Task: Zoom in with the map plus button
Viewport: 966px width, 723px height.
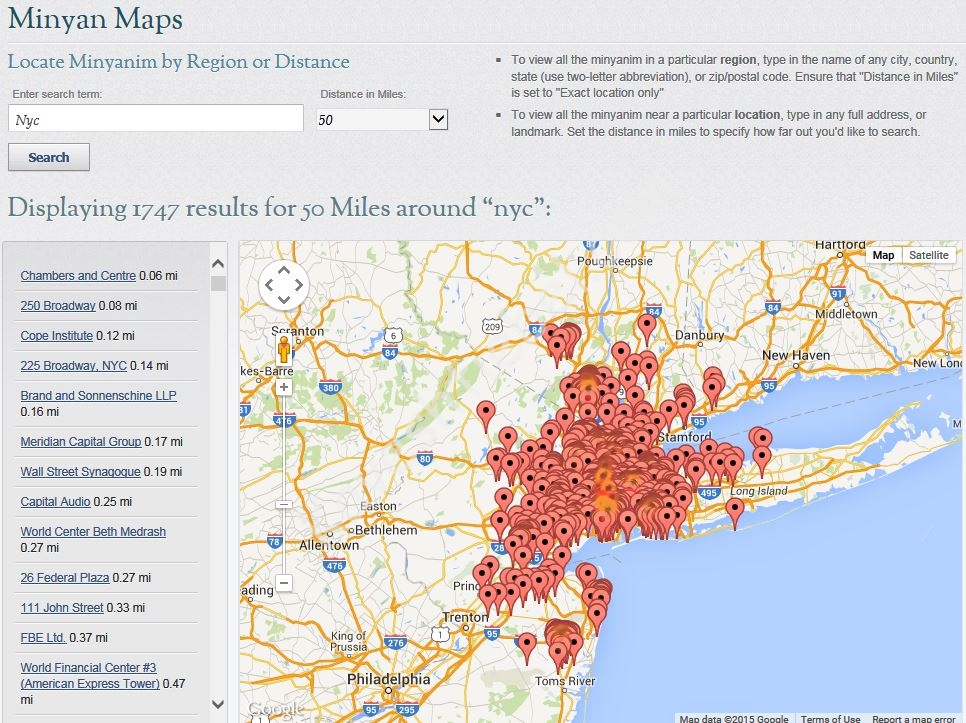Action: [284, 387]
